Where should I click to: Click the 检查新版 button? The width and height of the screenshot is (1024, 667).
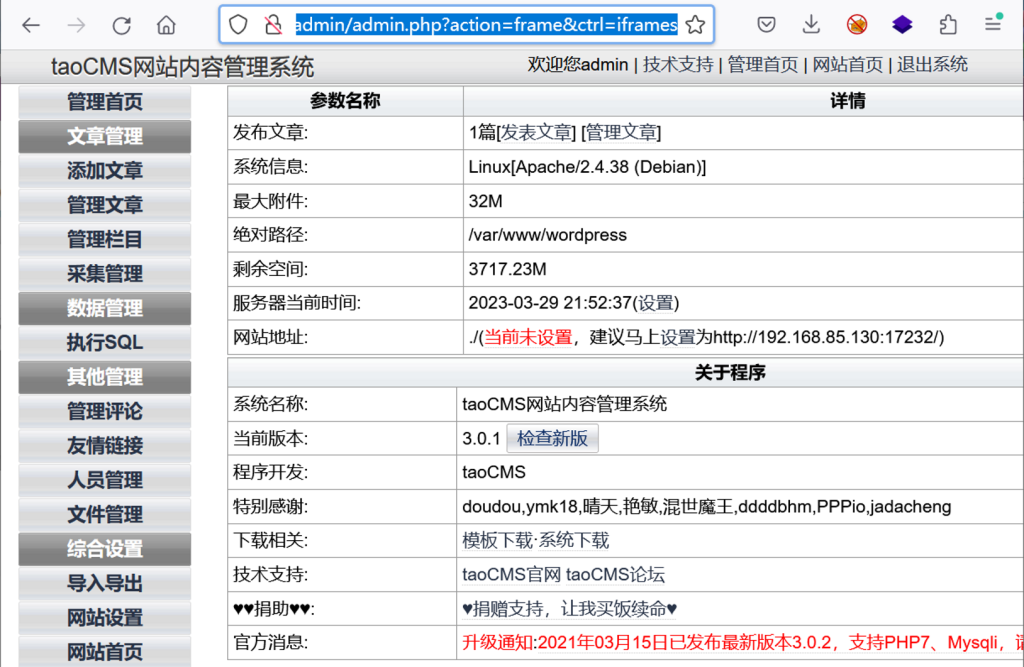[552, 438]
